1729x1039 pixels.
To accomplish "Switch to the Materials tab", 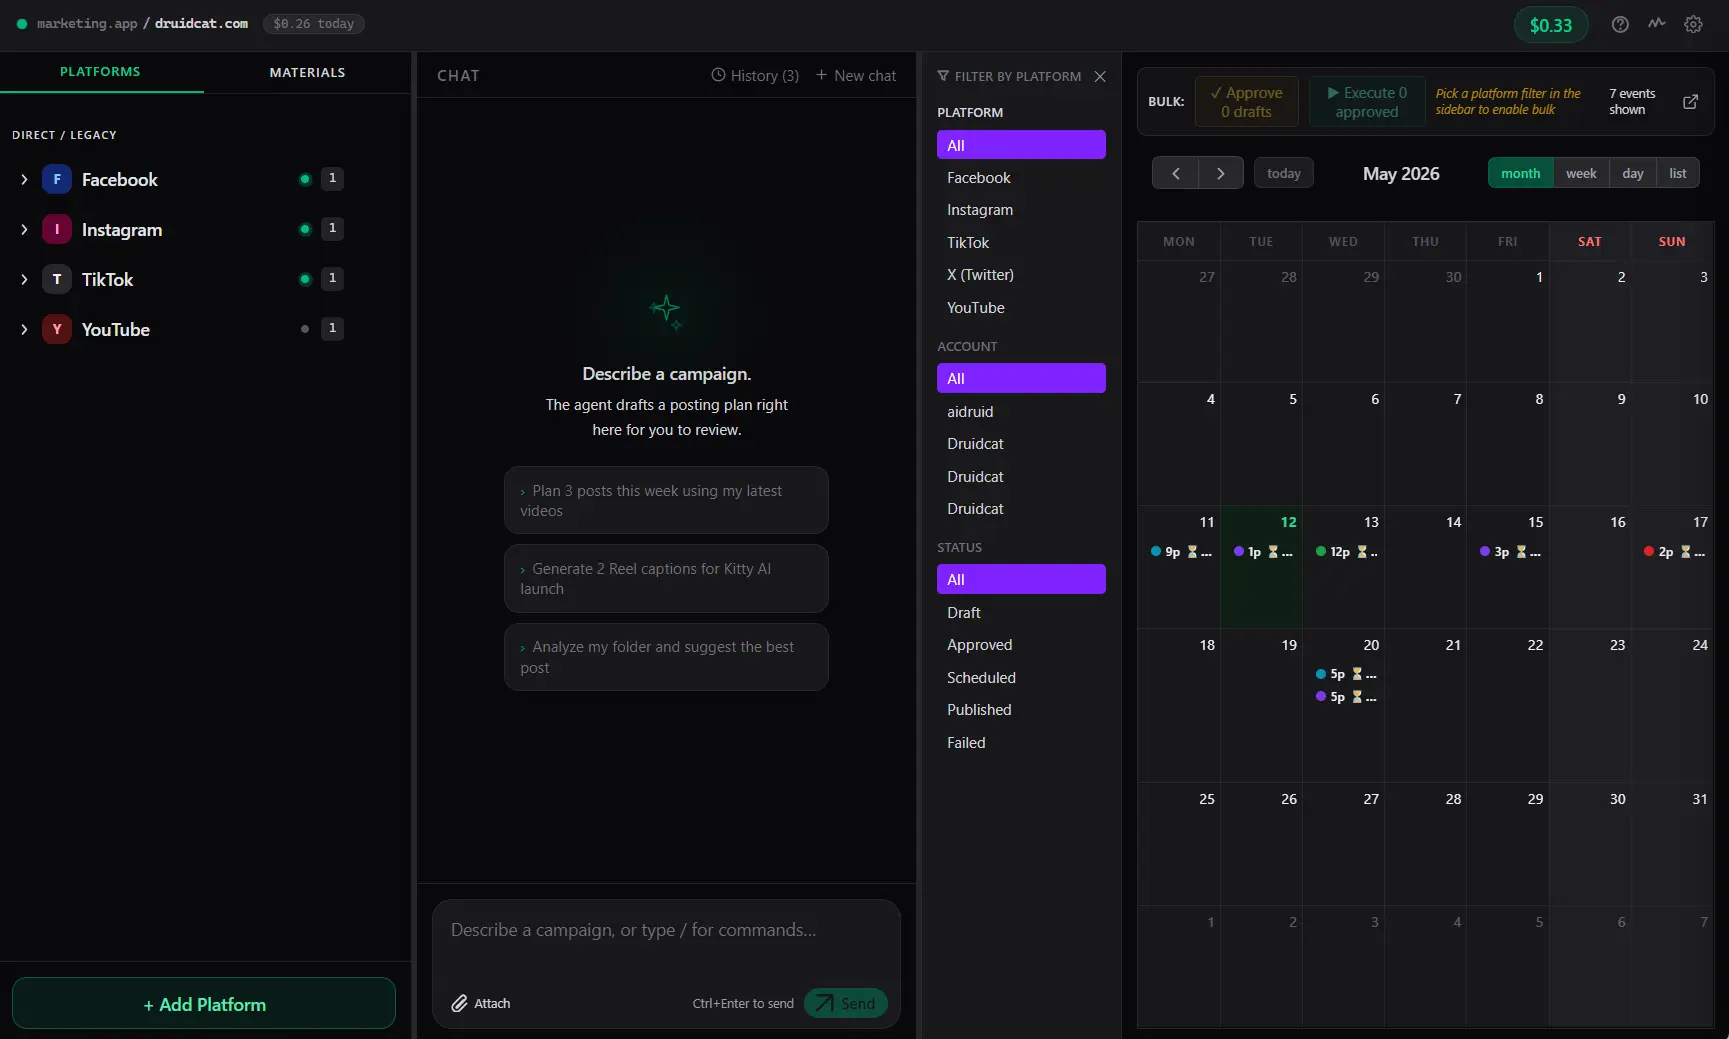I will (x=307, y=72).
